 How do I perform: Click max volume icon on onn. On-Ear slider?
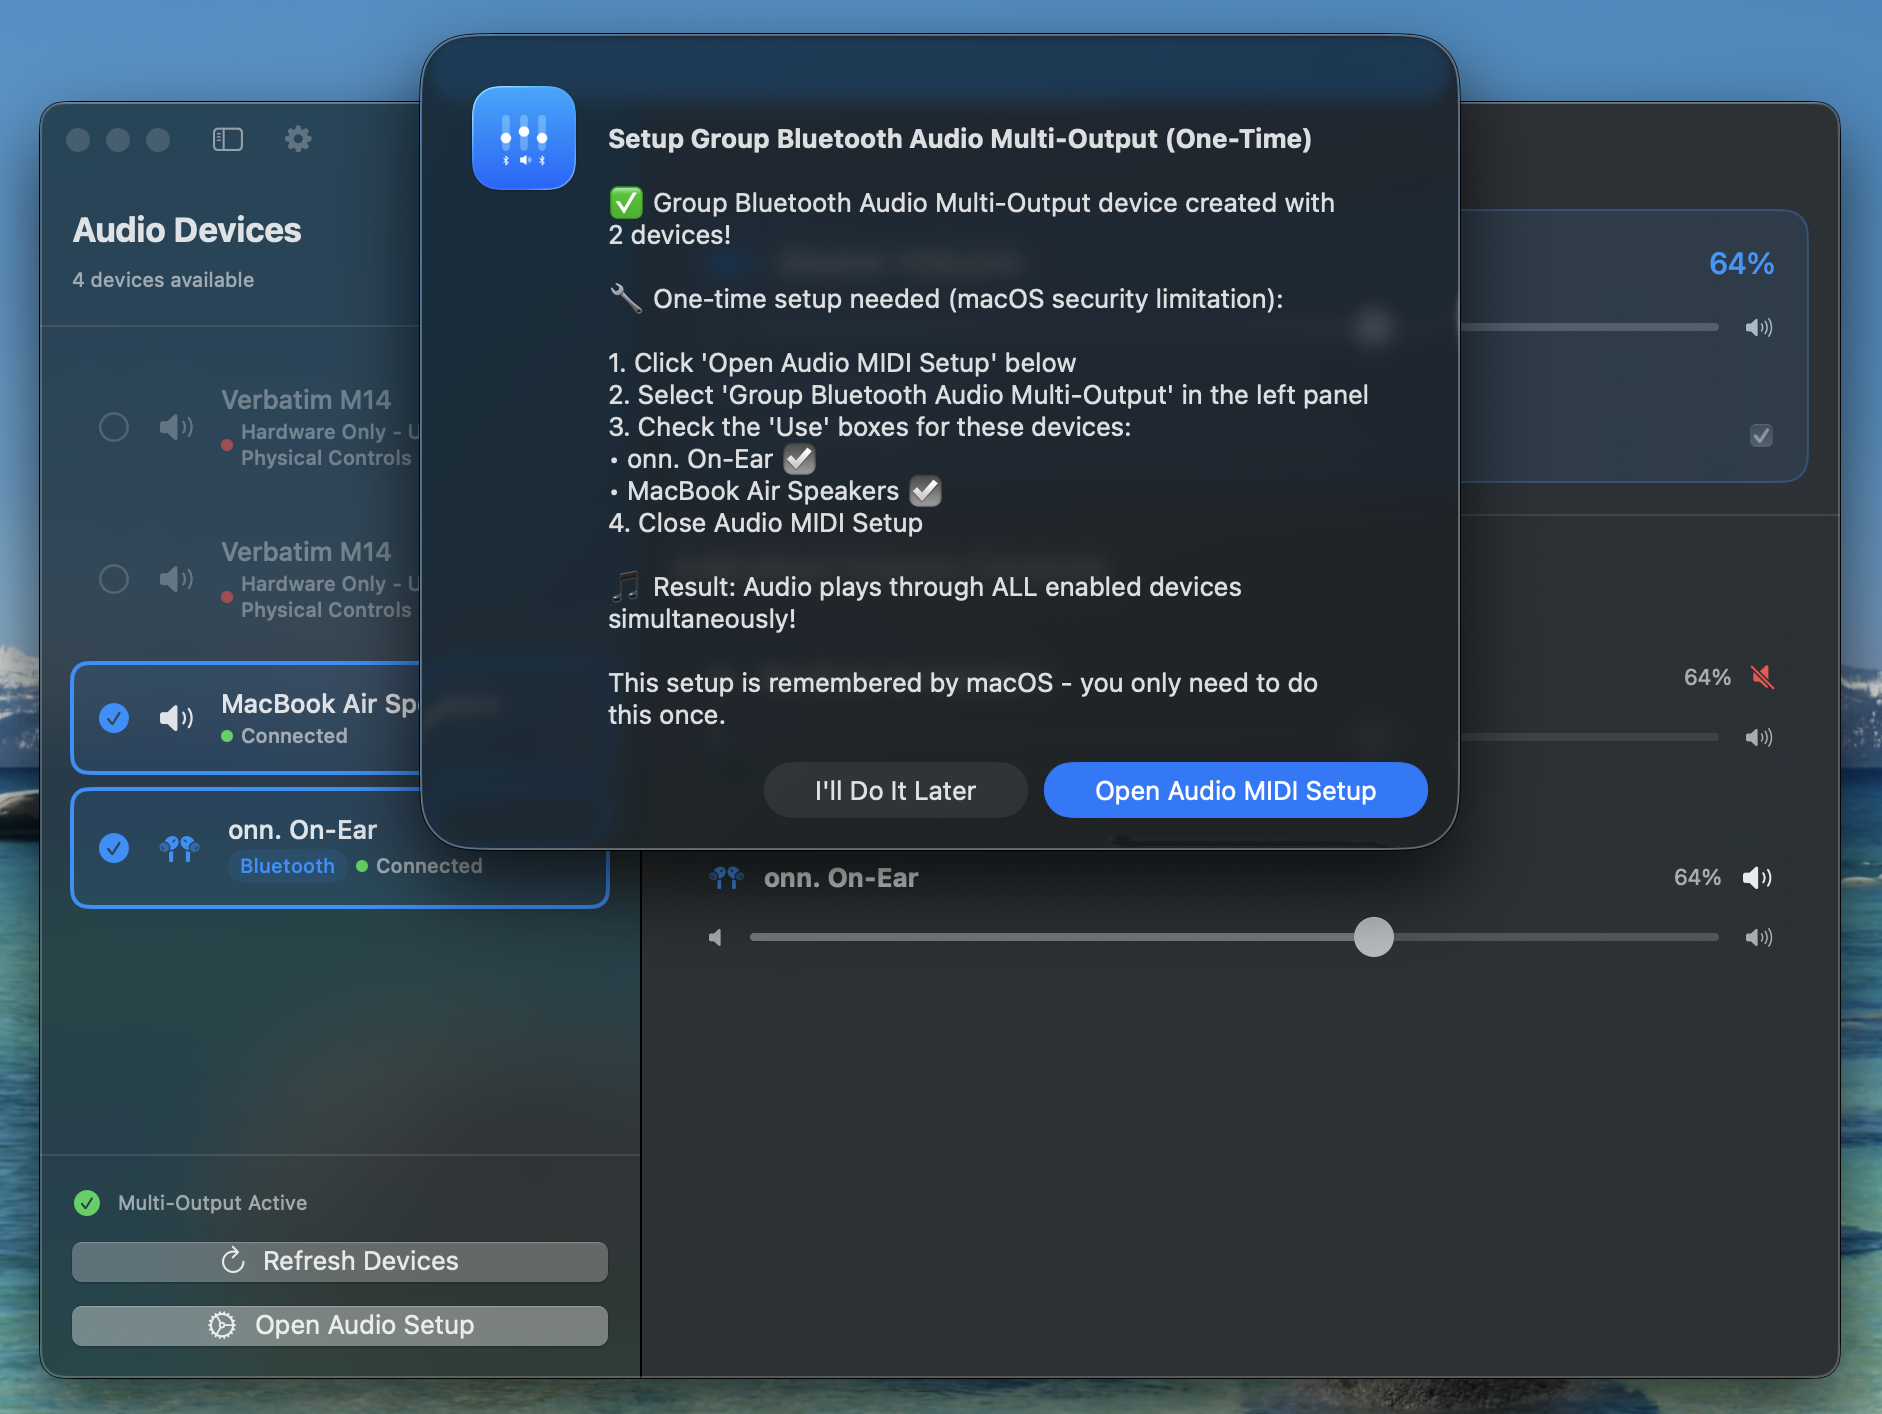click(x=1758, y=937)
